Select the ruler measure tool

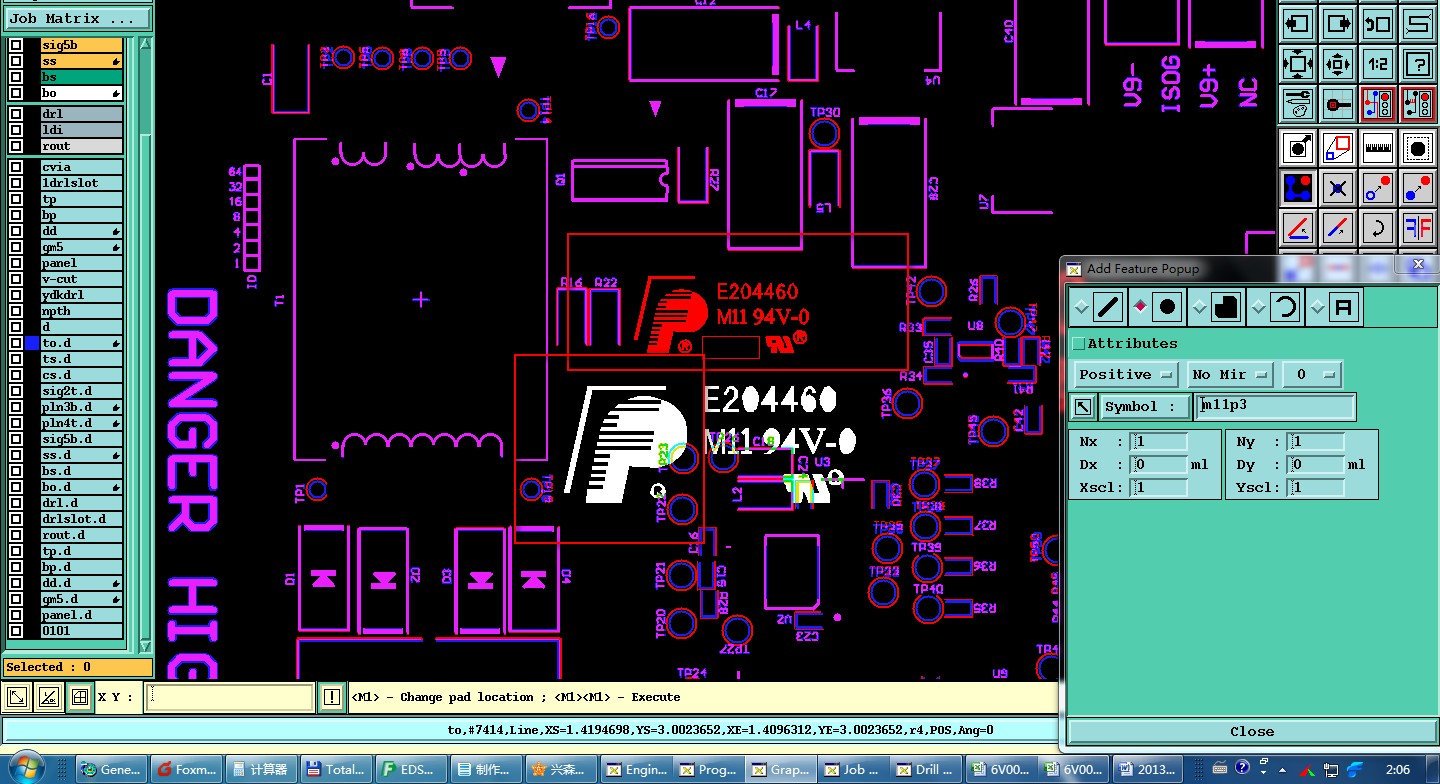(x=1378, y=148)
